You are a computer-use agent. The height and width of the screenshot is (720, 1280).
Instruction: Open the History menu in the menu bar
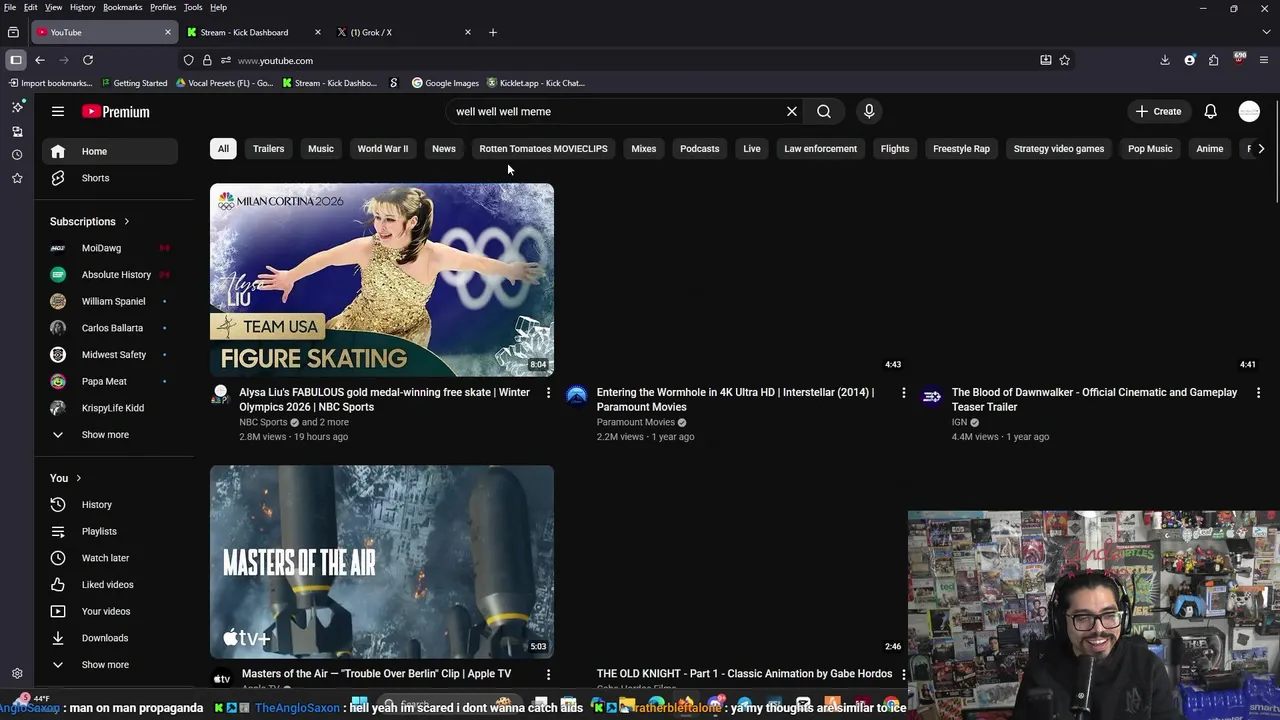click(x=83, y=7)
